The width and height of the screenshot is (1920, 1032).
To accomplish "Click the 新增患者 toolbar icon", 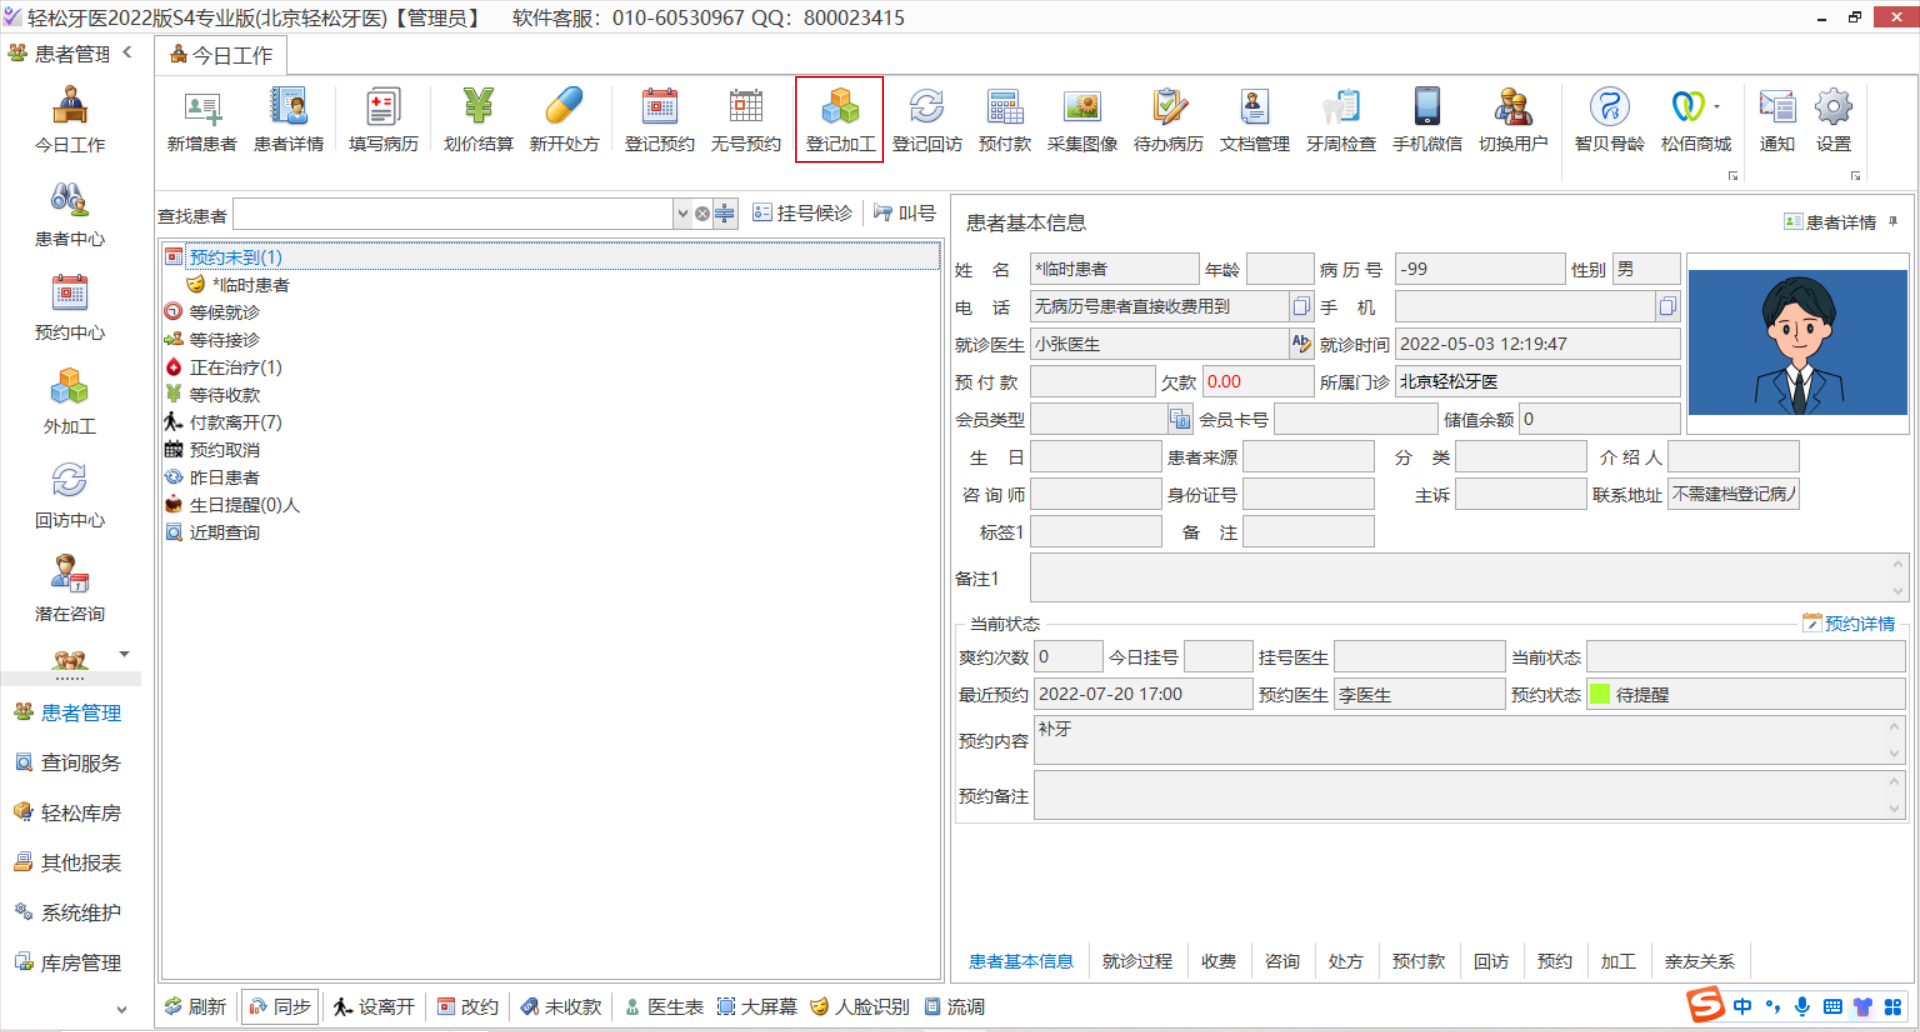I will [x=202, y=120].
